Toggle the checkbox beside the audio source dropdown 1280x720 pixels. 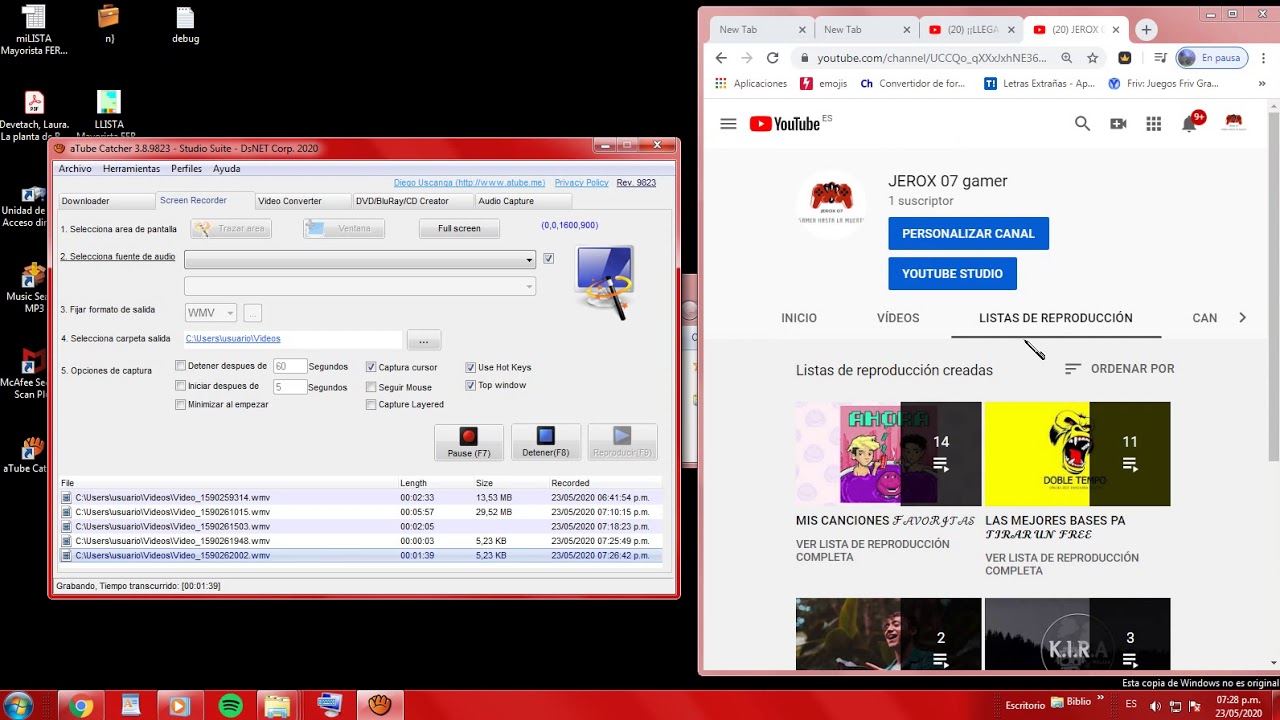pyautogui.click(x=548, y=258)
